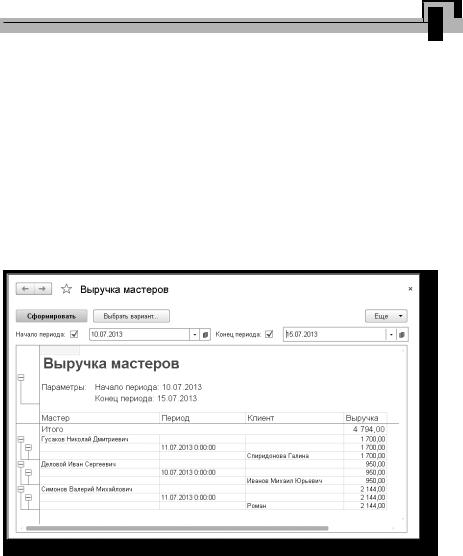Toggle the Конец периода checkbox
The width and height of the screenshot is (463, 556).
coord(269,334)
